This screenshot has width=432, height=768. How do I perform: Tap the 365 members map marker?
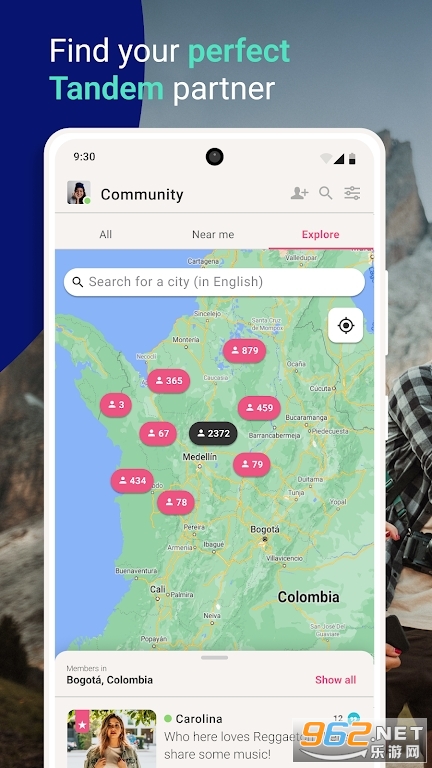168,381
